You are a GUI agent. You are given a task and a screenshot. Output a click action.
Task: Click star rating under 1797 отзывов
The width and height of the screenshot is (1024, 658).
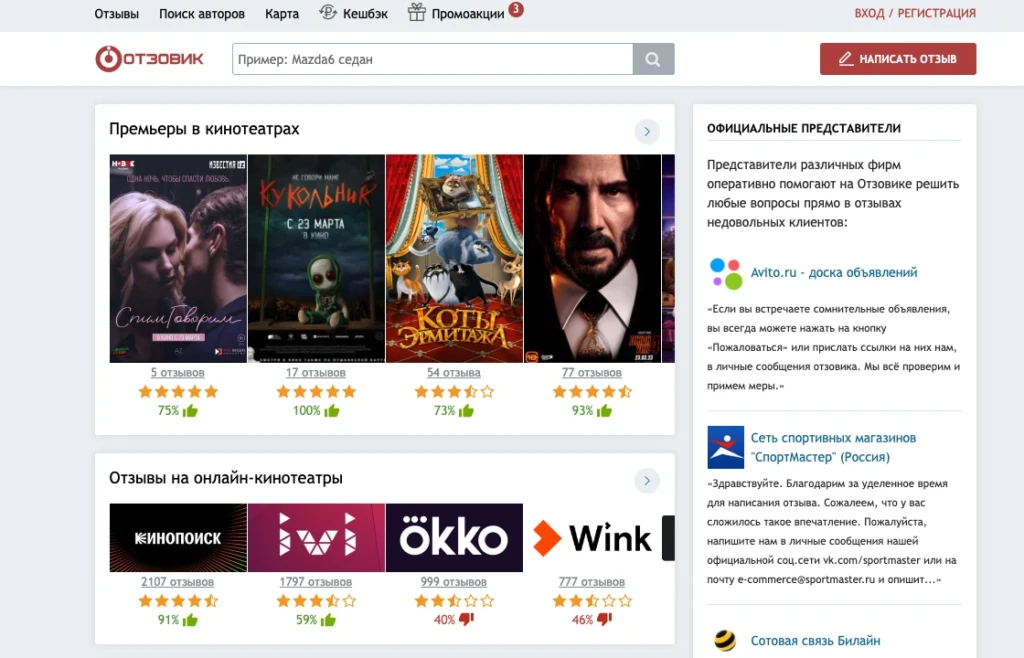pos(316,601)
